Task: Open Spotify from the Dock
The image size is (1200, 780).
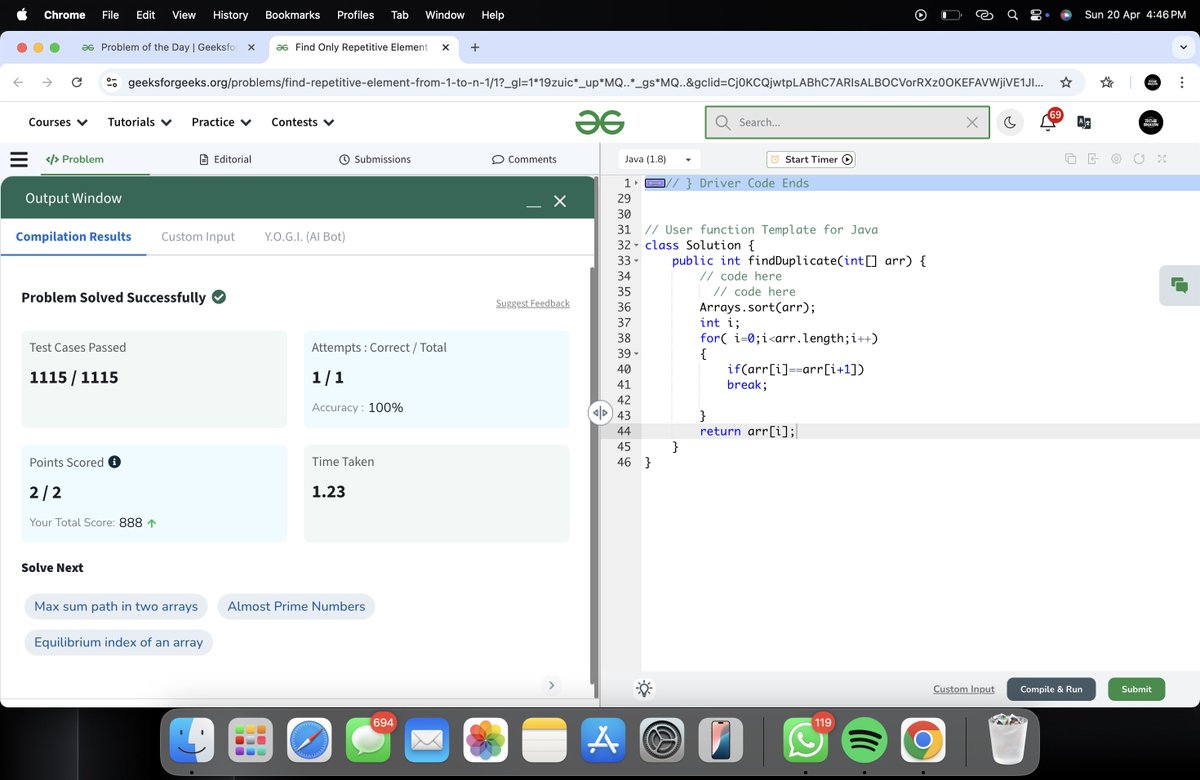Action: [864, 741]
